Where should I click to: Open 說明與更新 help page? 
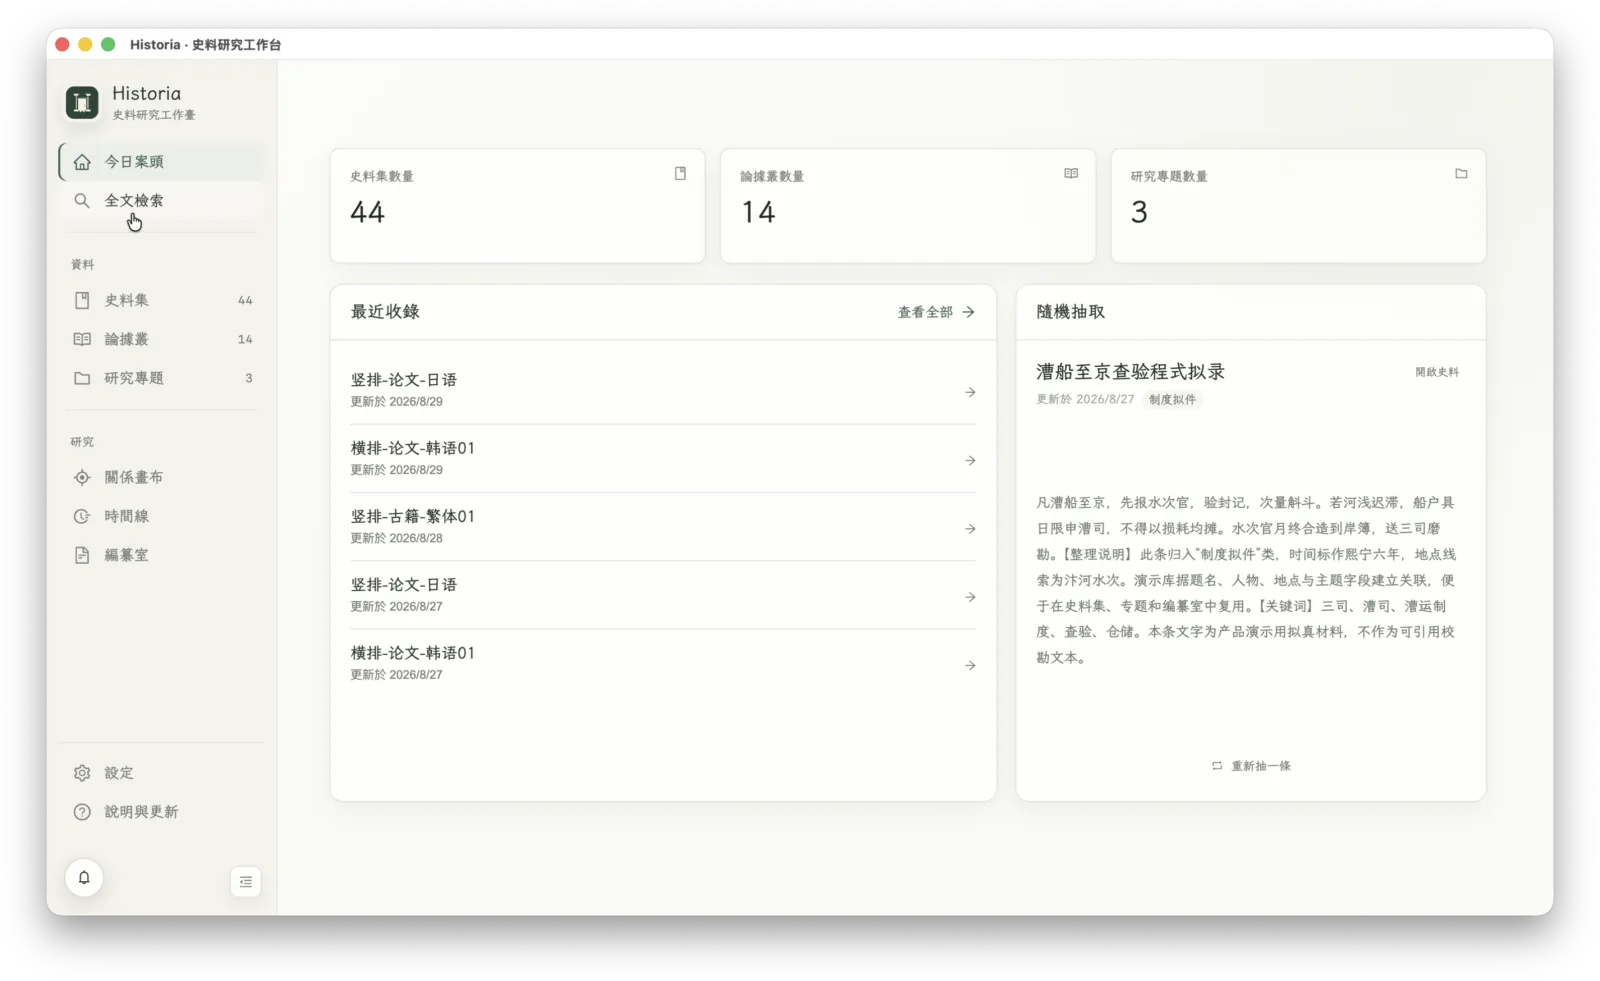[162, 812]
